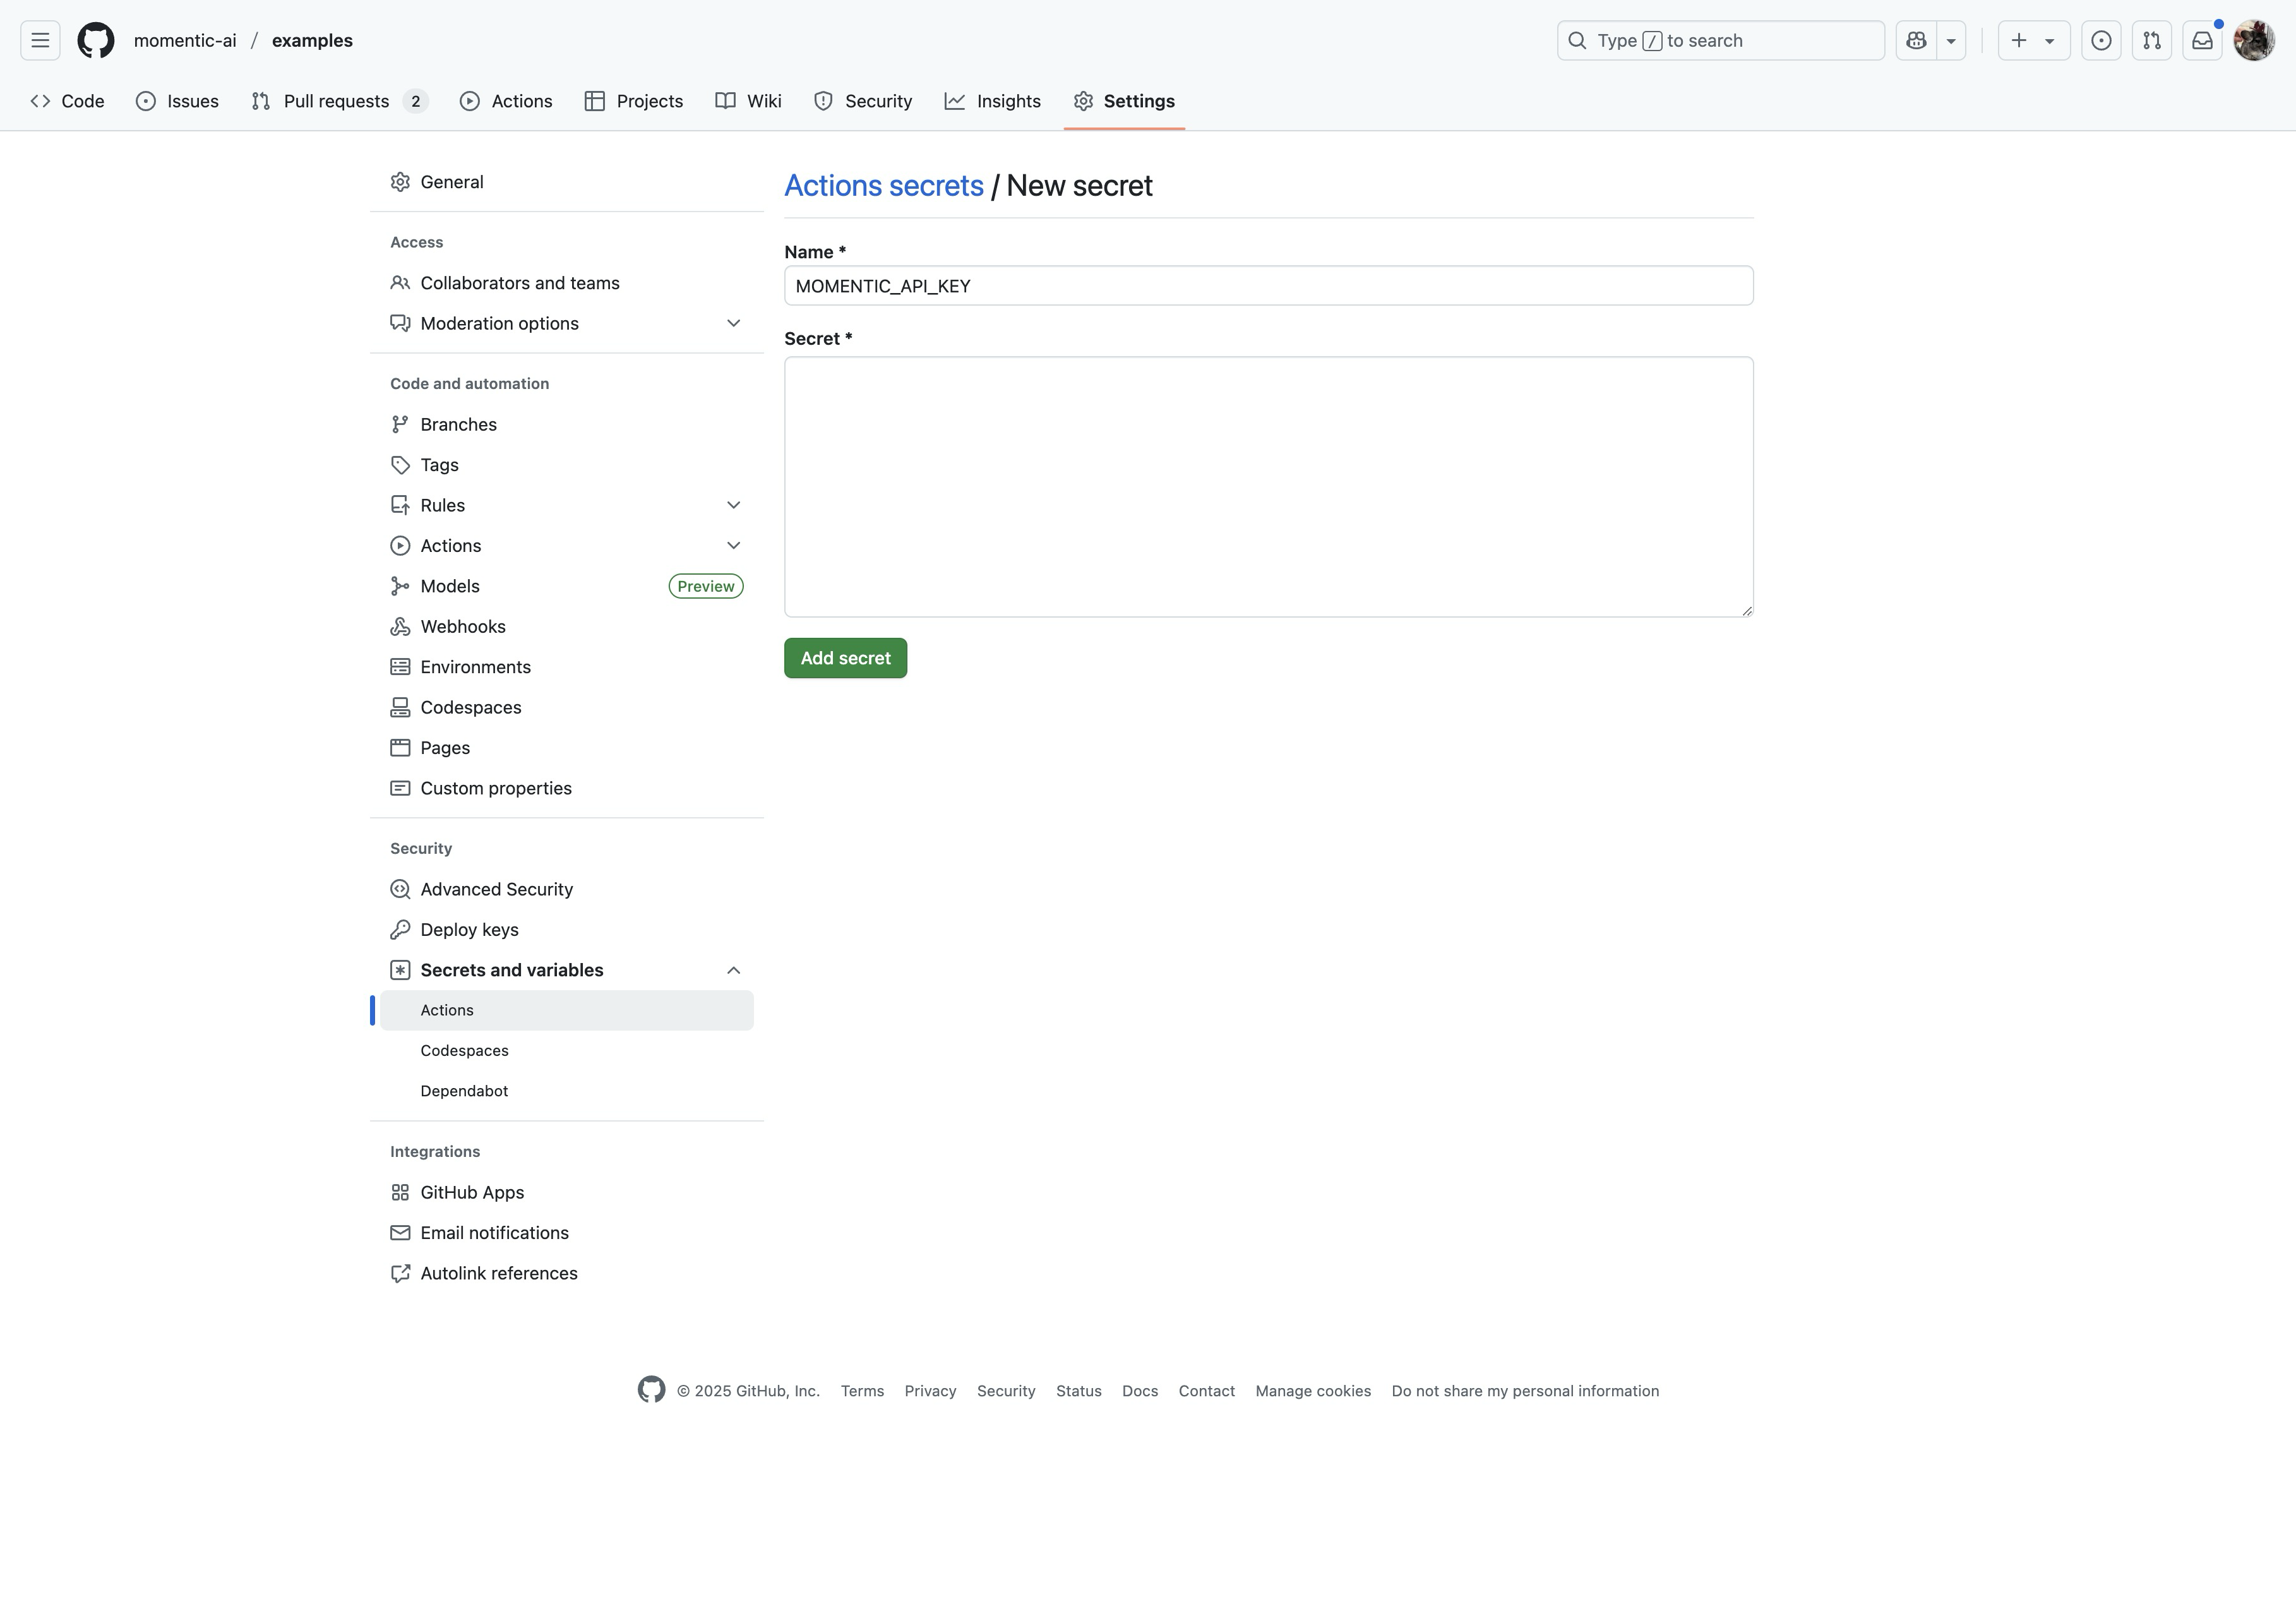The width and height of the screenshot is (2296, 1599).
Task: Click the codespaces icon in the sidebar
Action: (x=400, y=708)
